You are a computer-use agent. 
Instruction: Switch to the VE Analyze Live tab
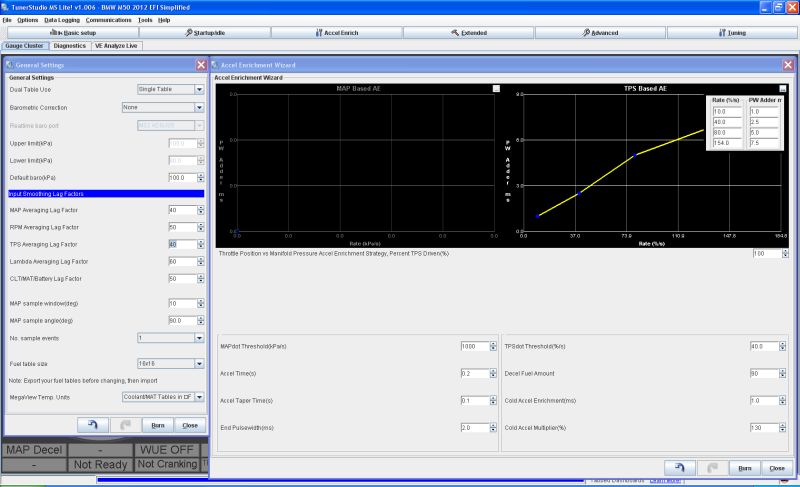click(117, 46)
